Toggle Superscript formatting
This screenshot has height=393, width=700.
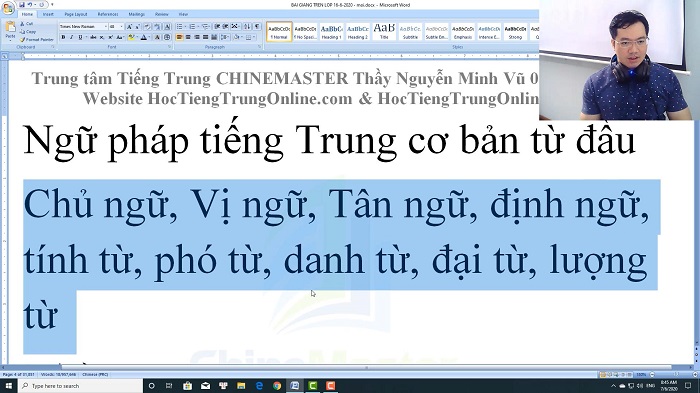(x=111, y=37)
